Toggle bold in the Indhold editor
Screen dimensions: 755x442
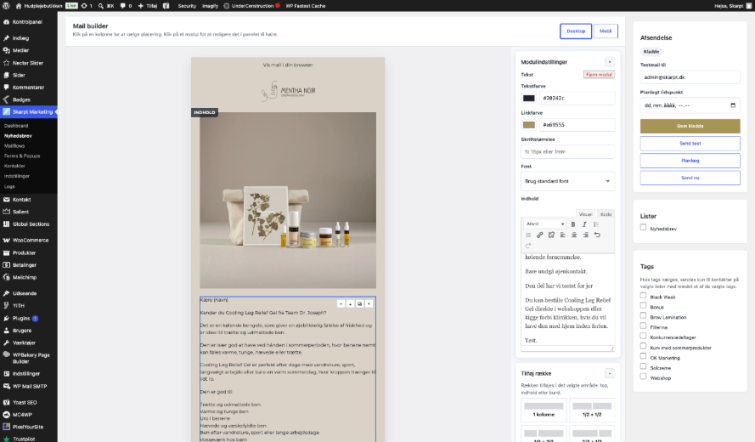[x=573, y=224]
